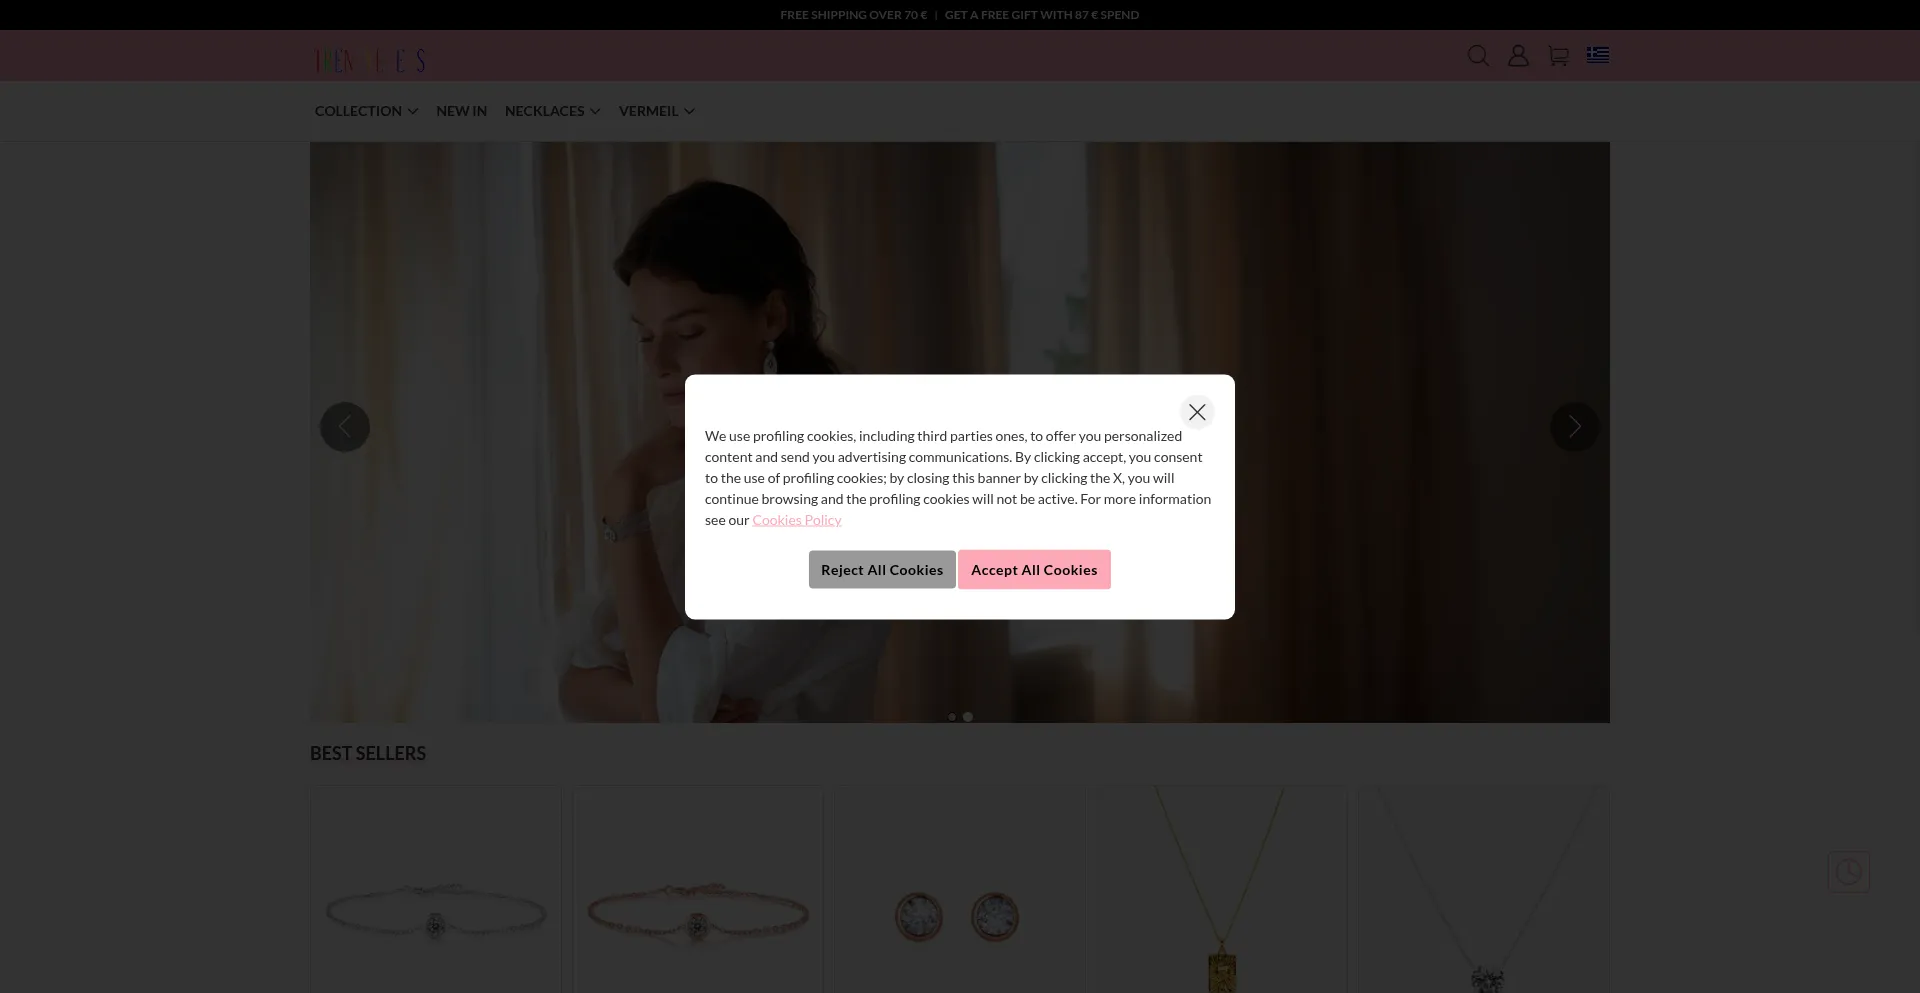Screen dimensions: 1920x993
Task: Open the clock widget icon at the bottom right
Action: (1849, 872)
